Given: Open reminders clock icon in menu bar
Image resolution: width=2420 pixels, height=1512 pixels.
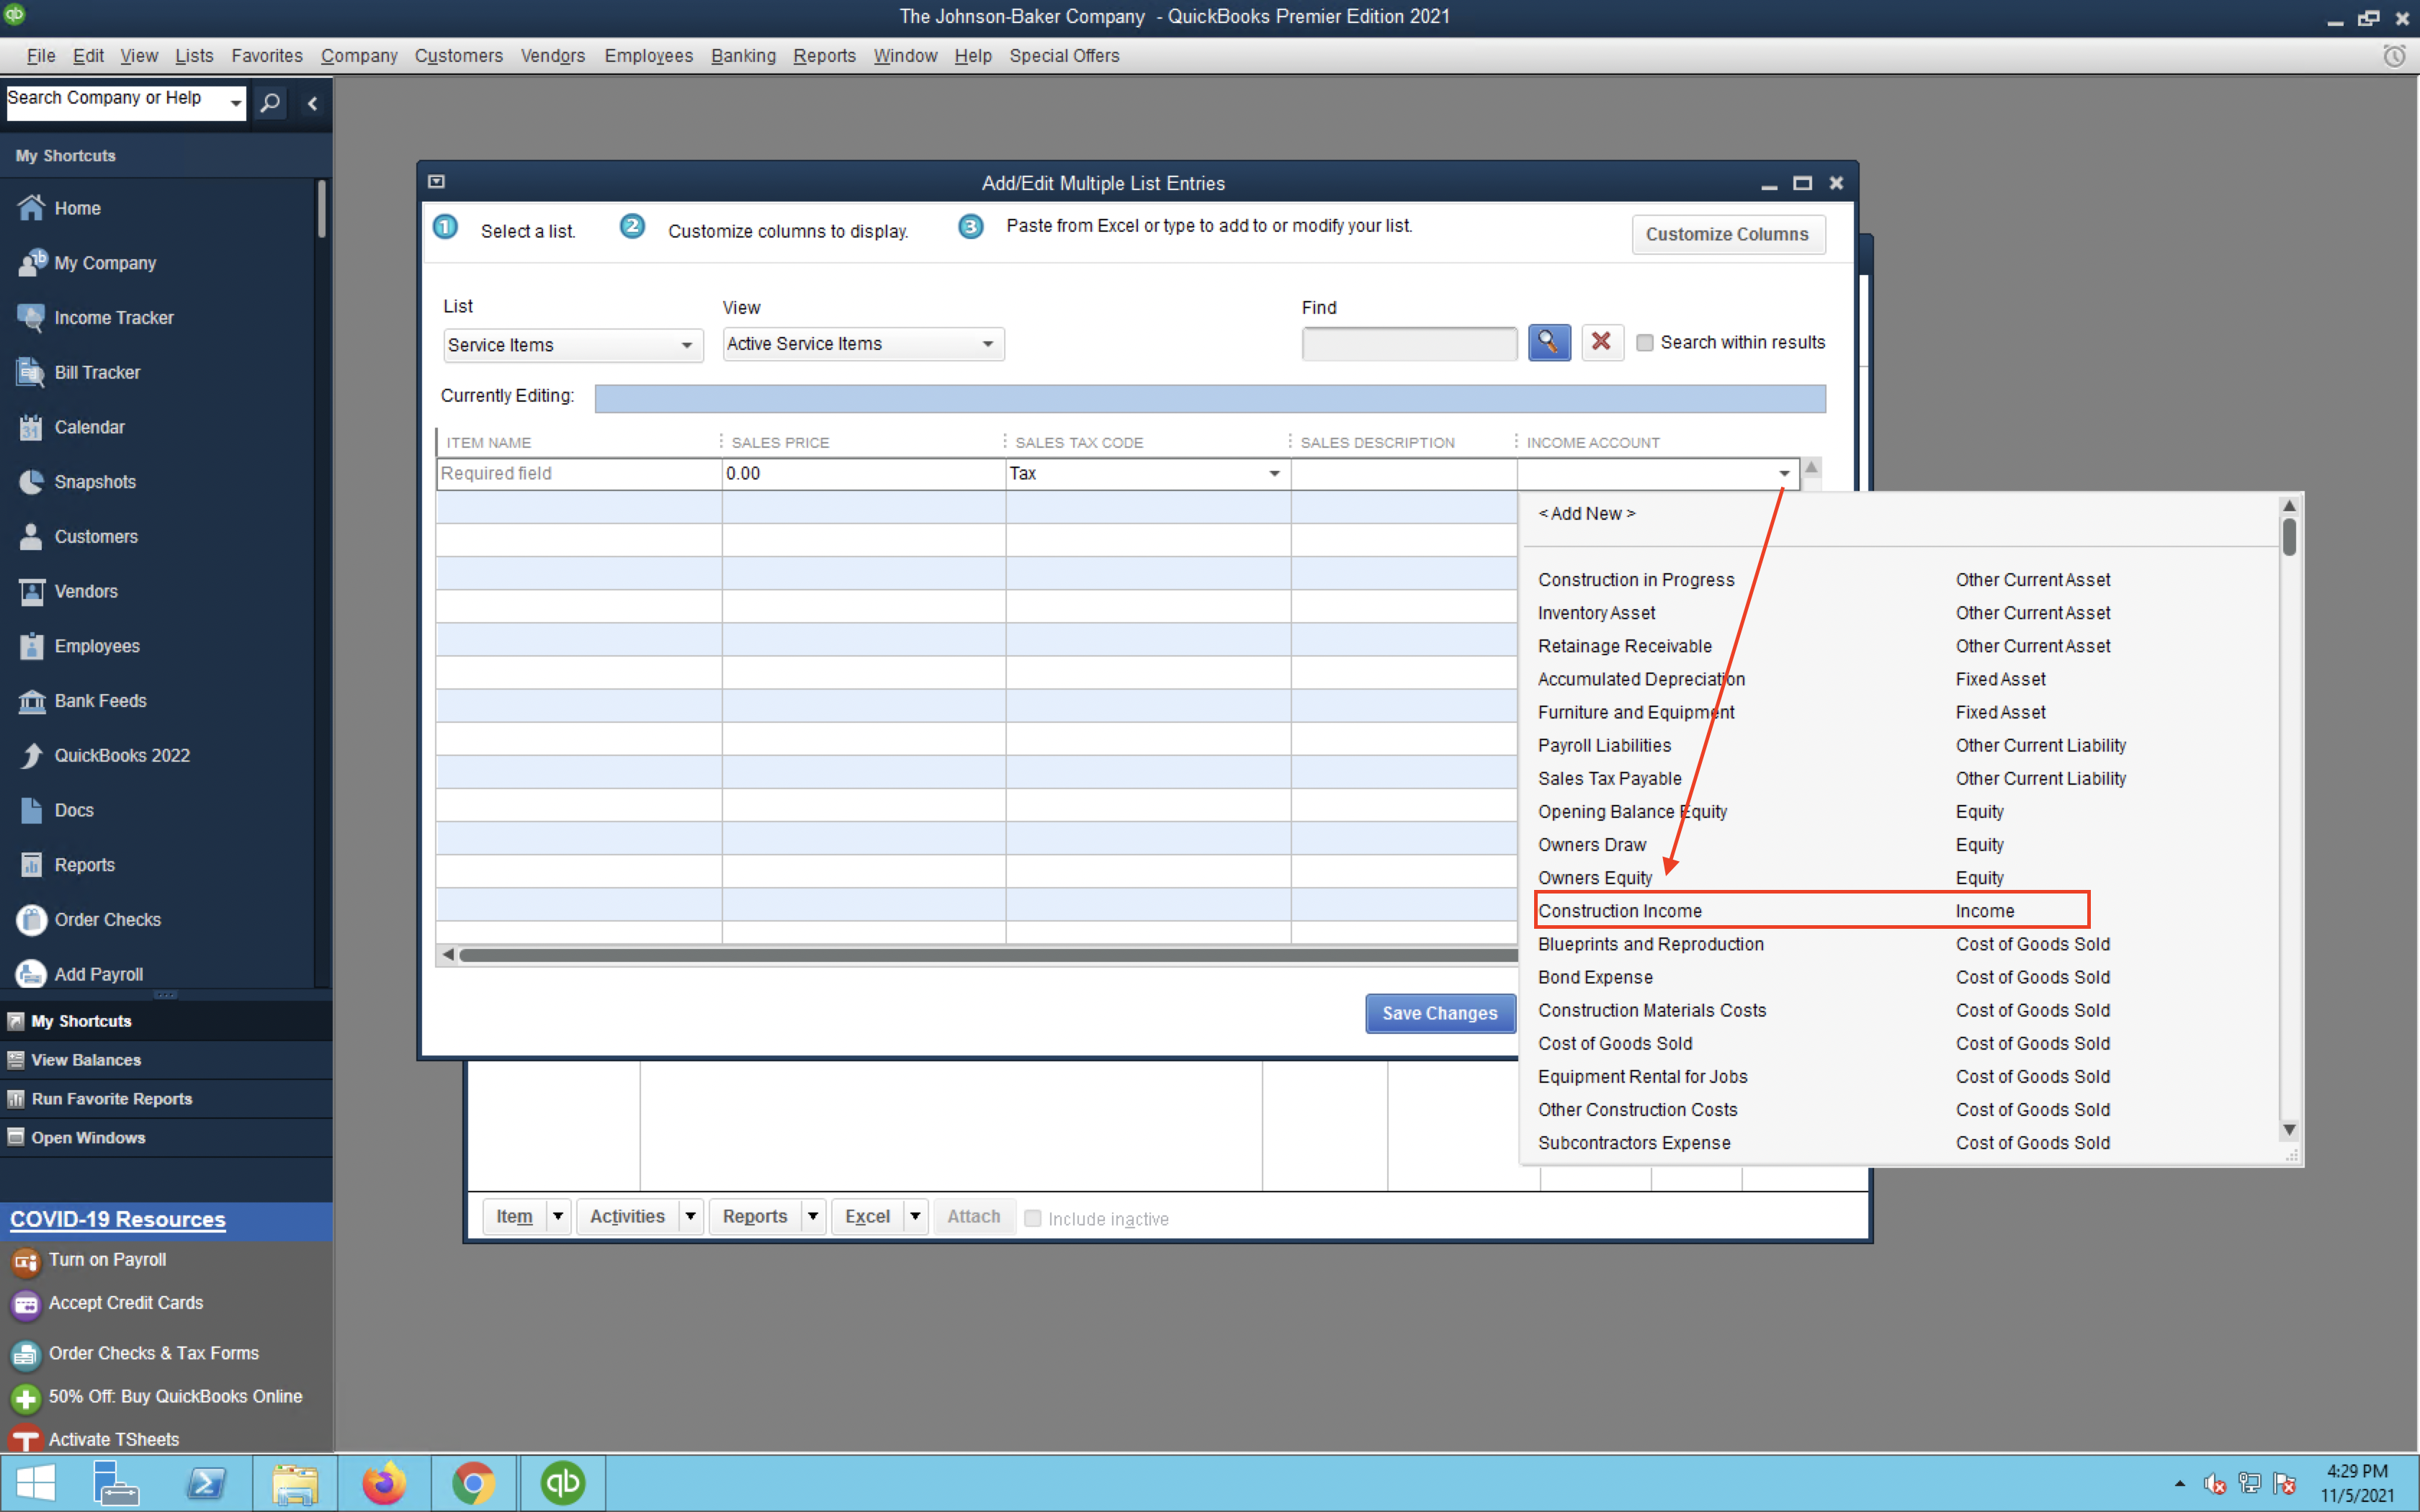Looking at the screenshot, I should click(x=2394, y=56).
